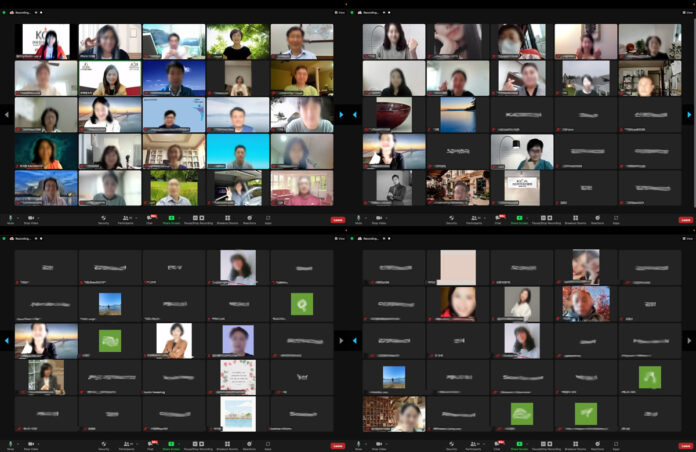This screenshot has height=452, width=696.
Task: Click red Leave button in top-left window
Action: (x=337, y=219)
